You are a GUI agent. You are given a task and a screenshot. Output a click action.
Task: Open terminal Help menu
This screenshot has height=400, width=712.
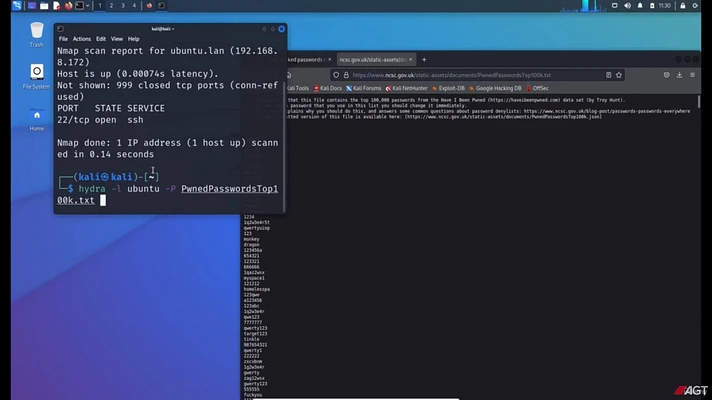[134, 39]
